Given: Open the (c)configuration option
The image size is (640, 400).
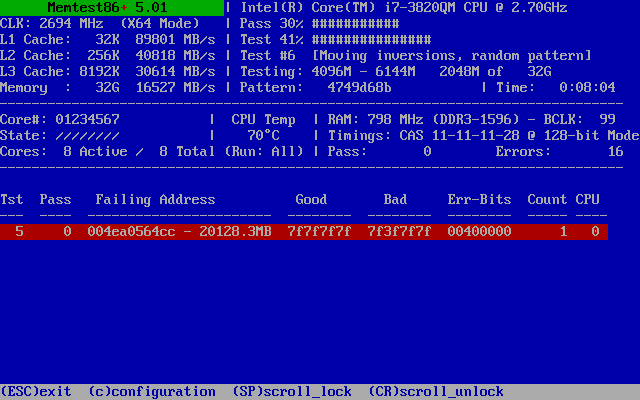Looking at the screenshot, I should click(x=152, y=391).
